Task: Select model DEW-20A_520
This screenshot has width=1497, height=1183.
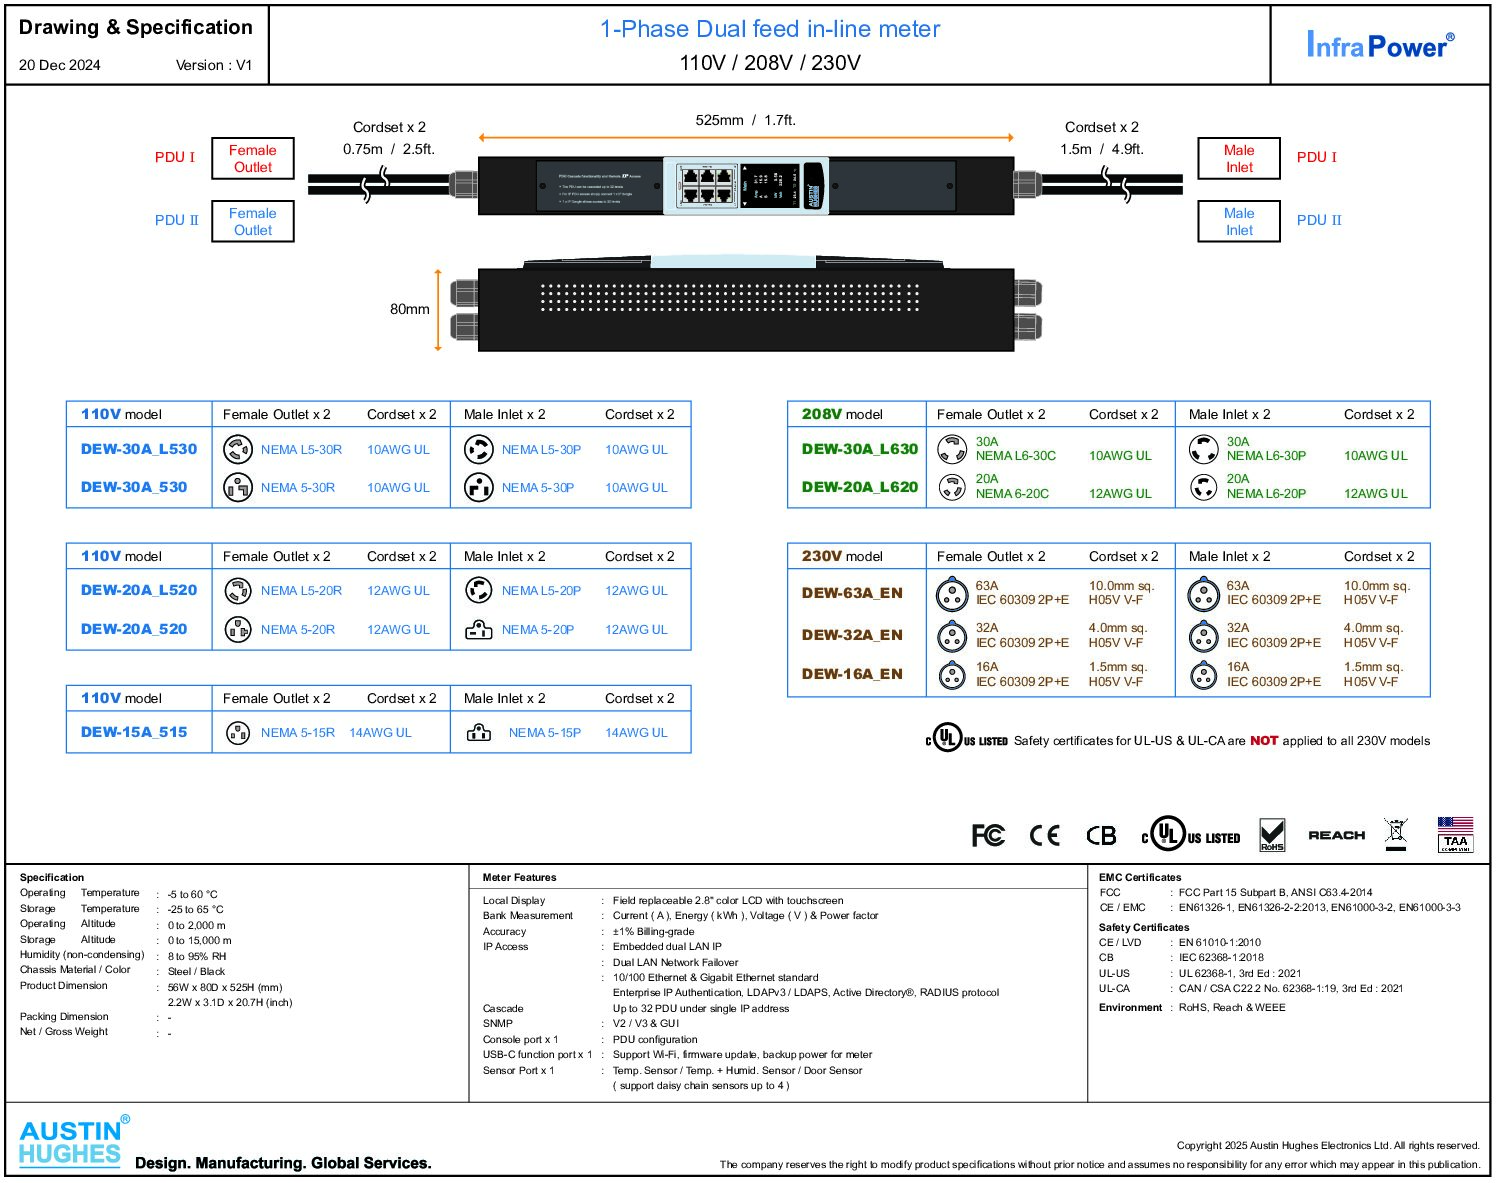Action: pyautogui.click(x=134, y=630)
